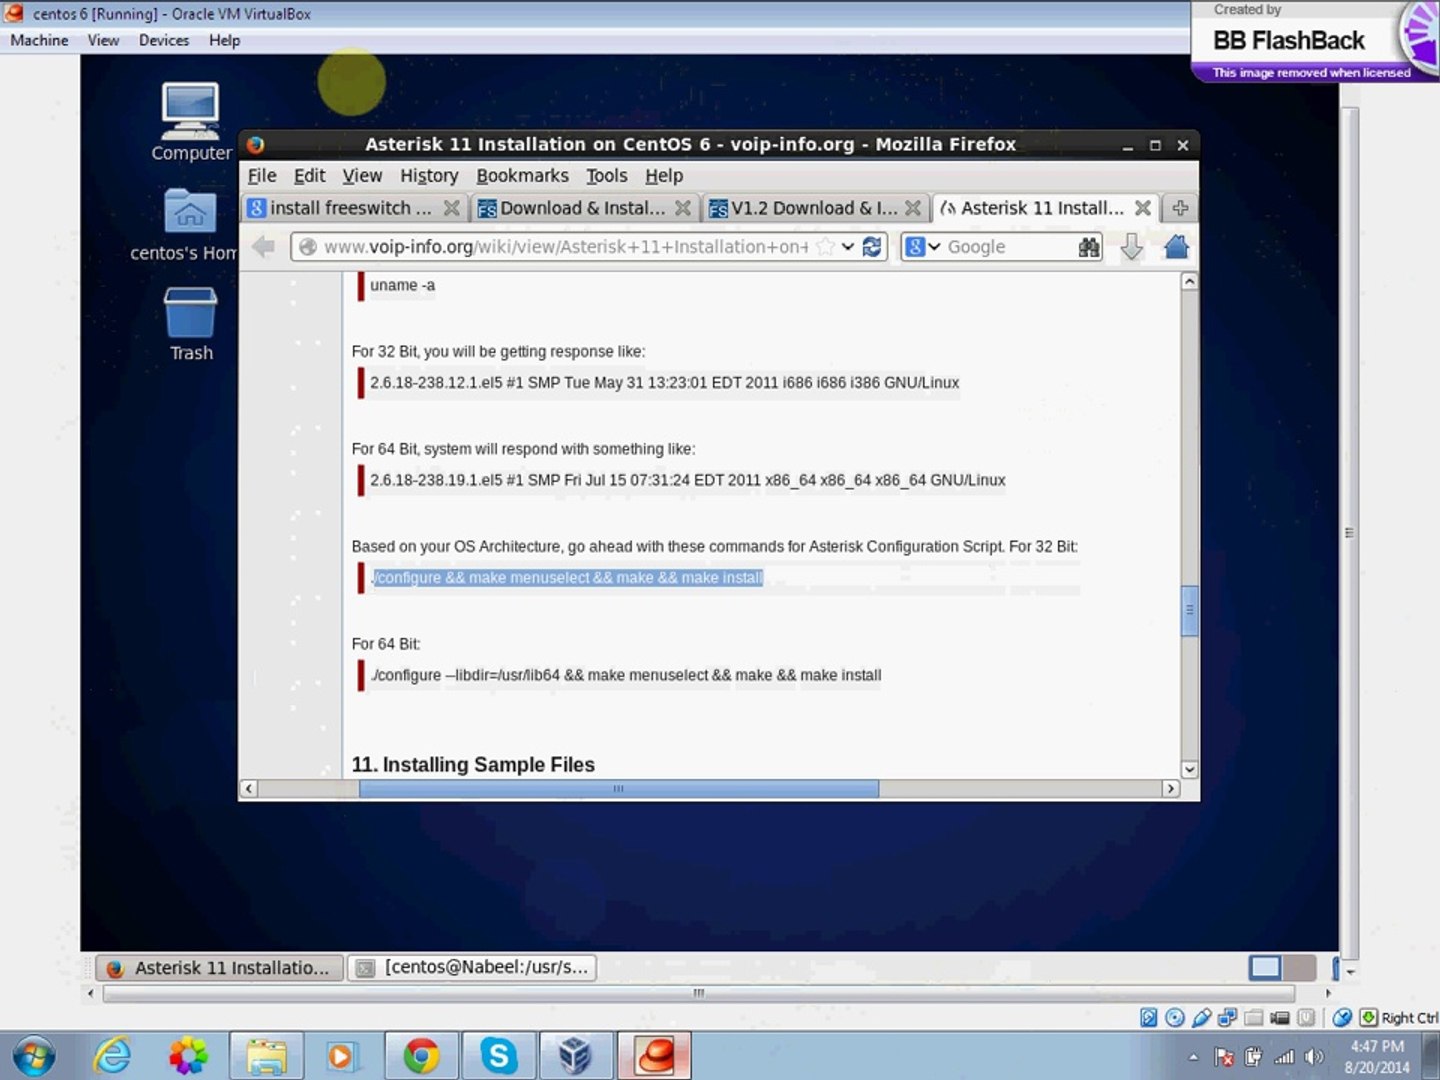Click Firefox back arrow button
The width and height of the screenshot is (1440, 1080).
click(x=263, y=246)
